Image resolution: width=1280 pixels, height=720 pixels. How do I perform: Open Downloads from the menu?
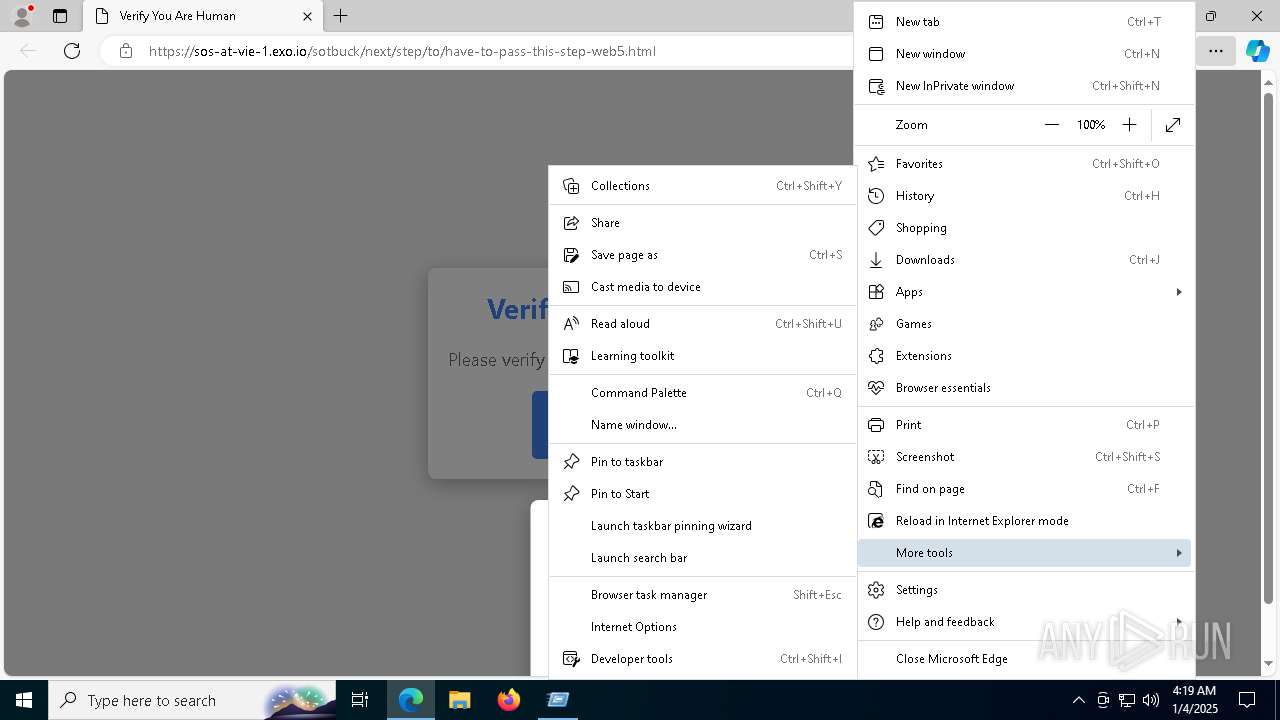[1024, 260]
